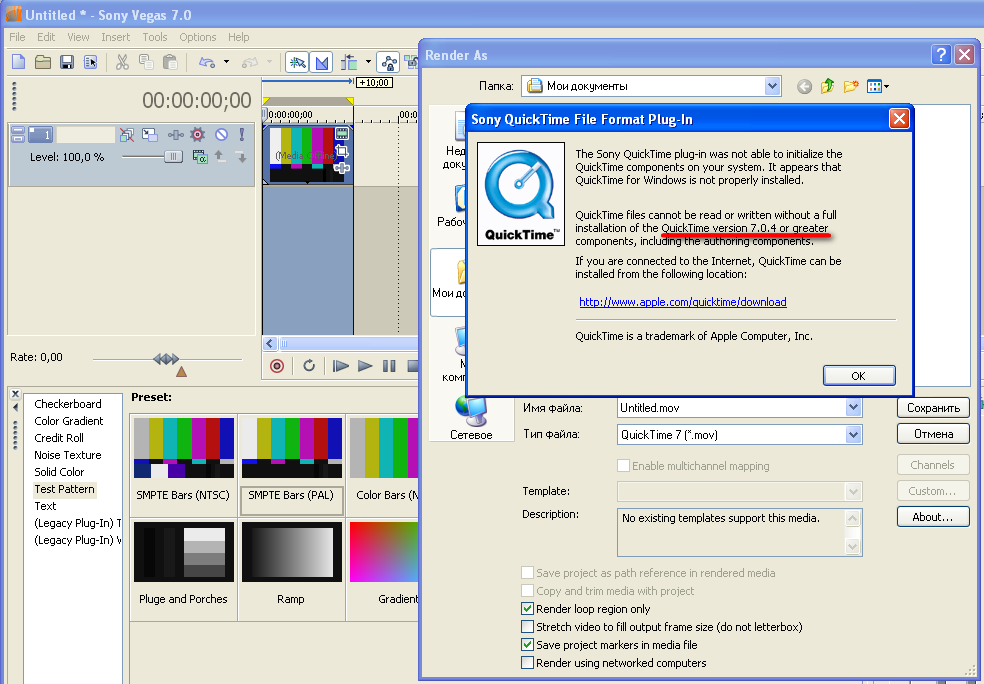Open Track Motion on the video track
Image resolution: width=984 pixels, height=684 pixels.
[x=149, y=134]
